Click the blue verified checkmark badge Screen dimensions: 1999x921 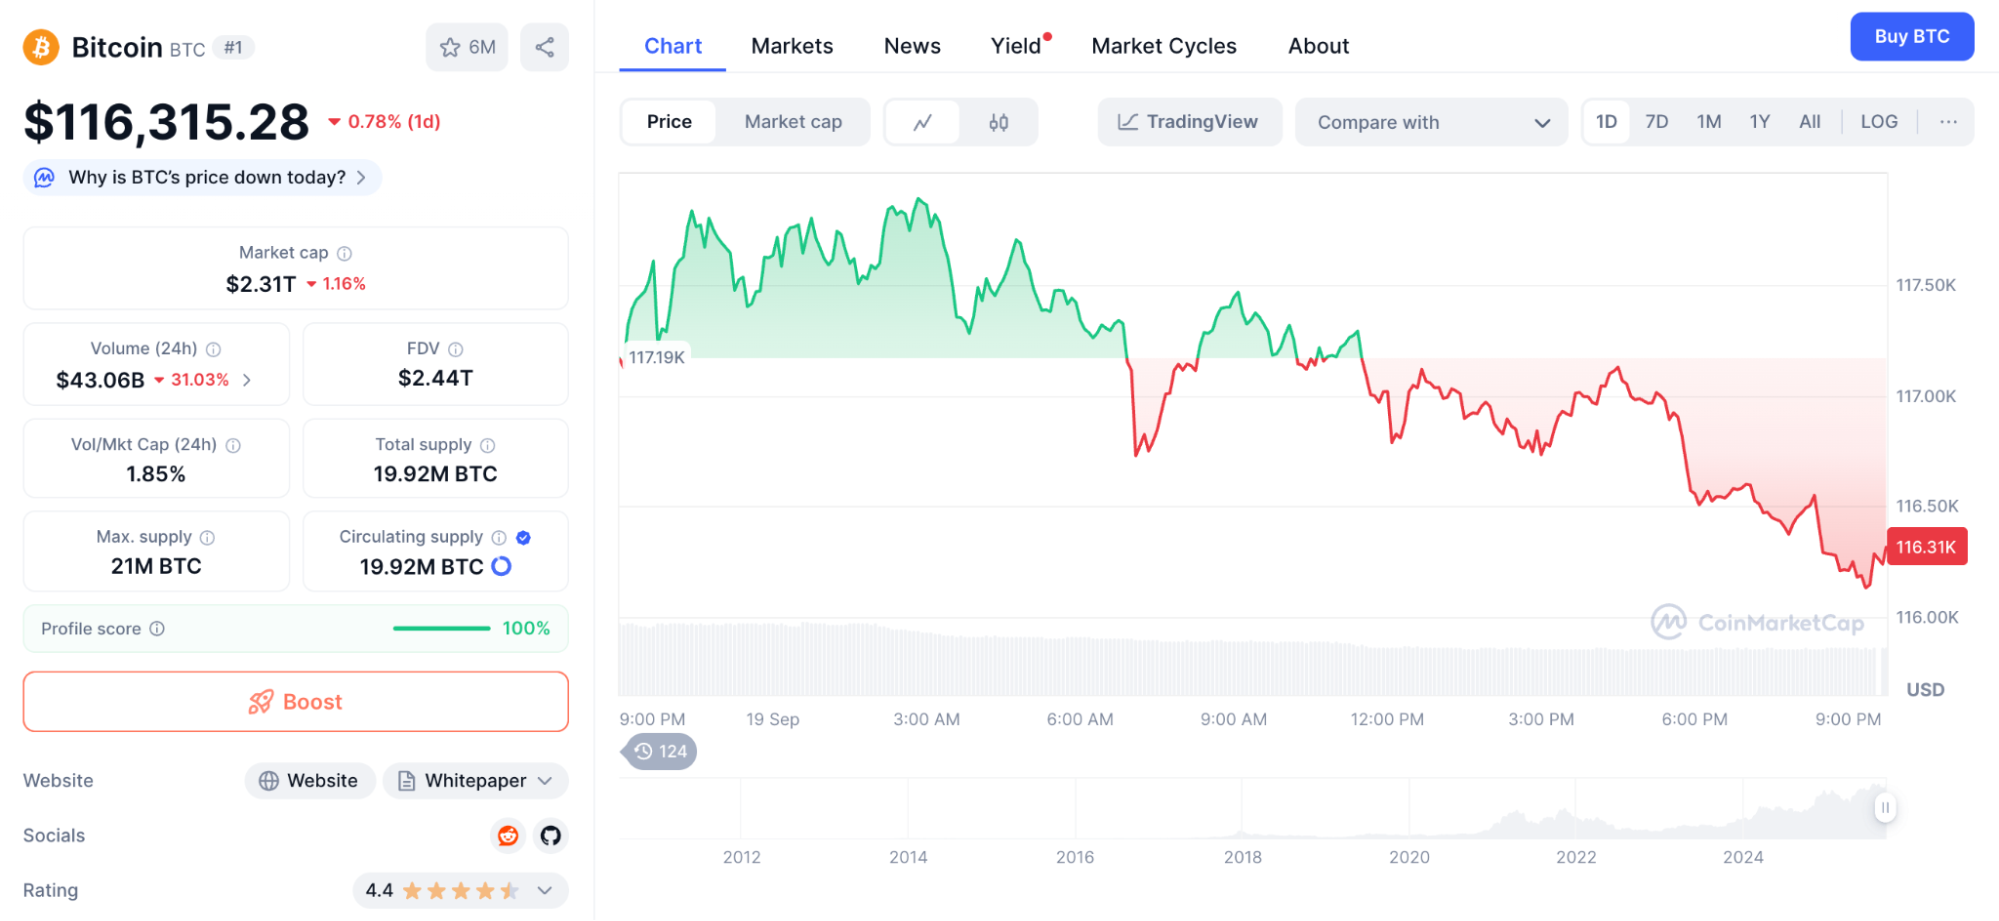point(523,537)
